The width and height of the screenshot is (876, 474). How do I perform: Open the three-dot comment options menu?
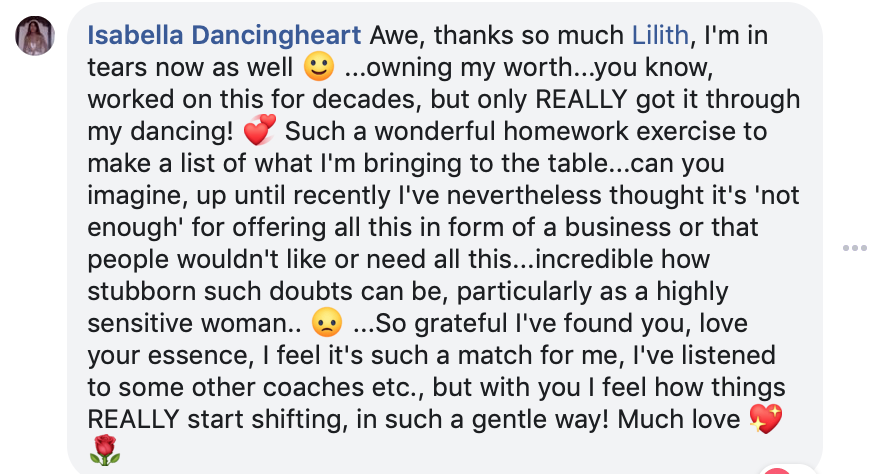coord(854,247)
